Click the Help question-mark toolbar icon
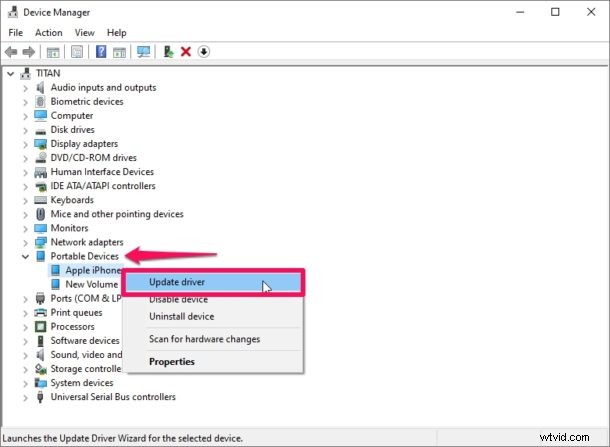This screenshot has height=447, width=610. pos(101,52)
